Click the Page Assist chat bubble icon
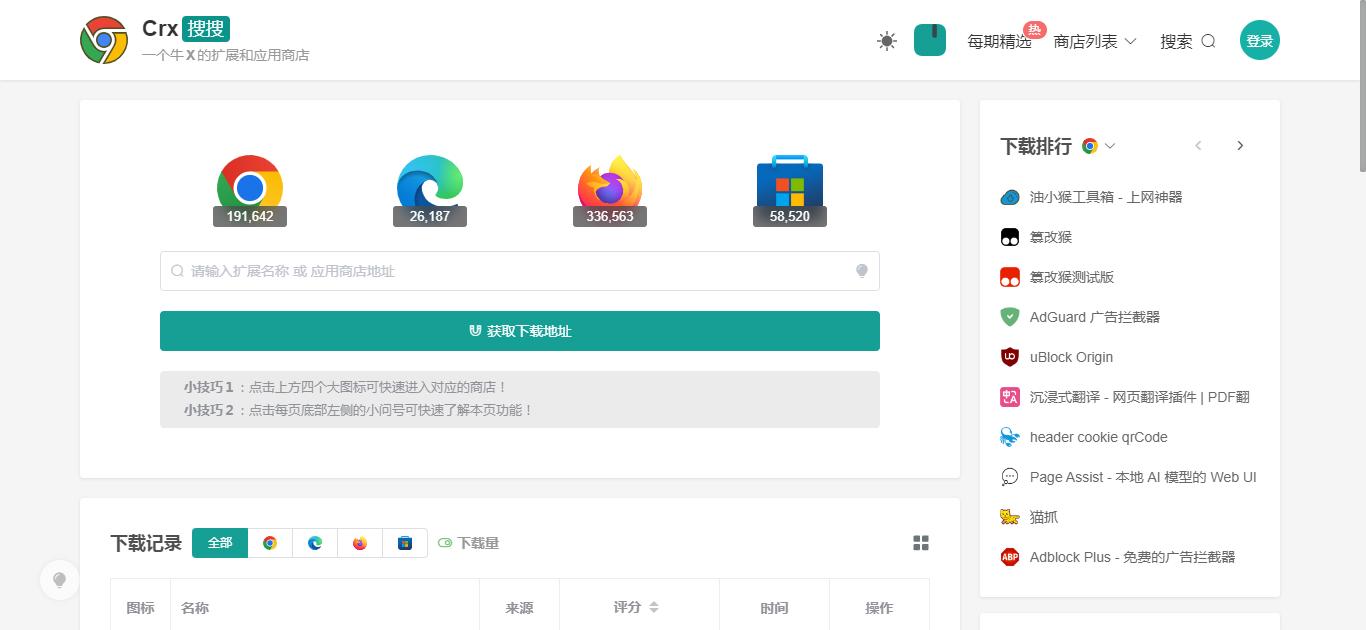 coord(1010,477)
